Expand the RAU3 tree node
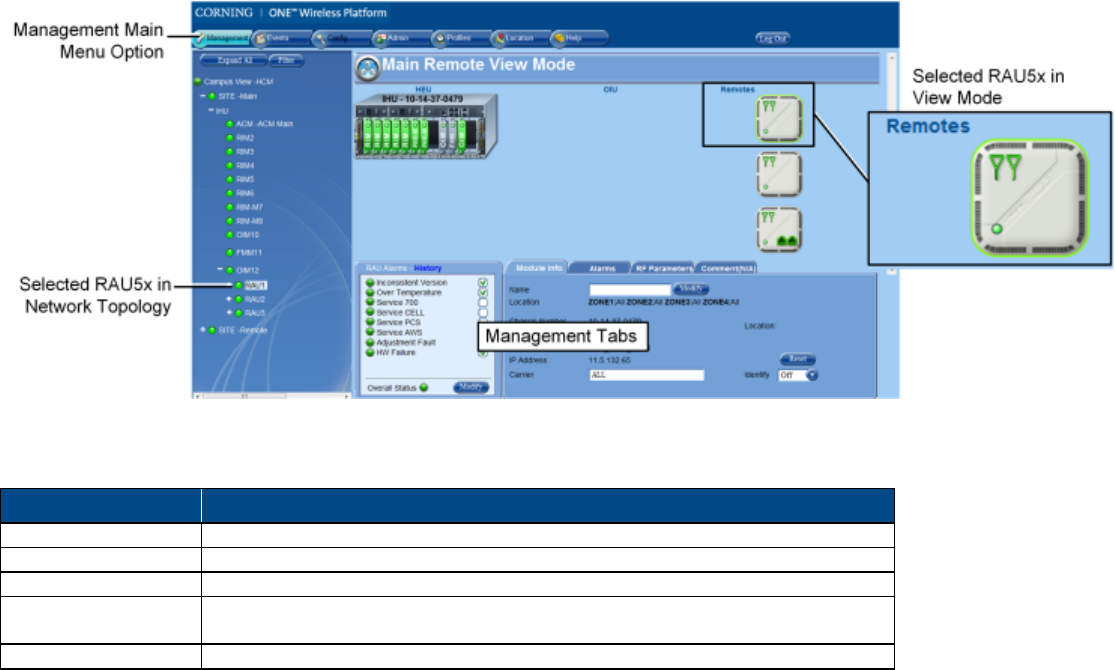This screenshot has width=1115, height=670. pos(229,313)
